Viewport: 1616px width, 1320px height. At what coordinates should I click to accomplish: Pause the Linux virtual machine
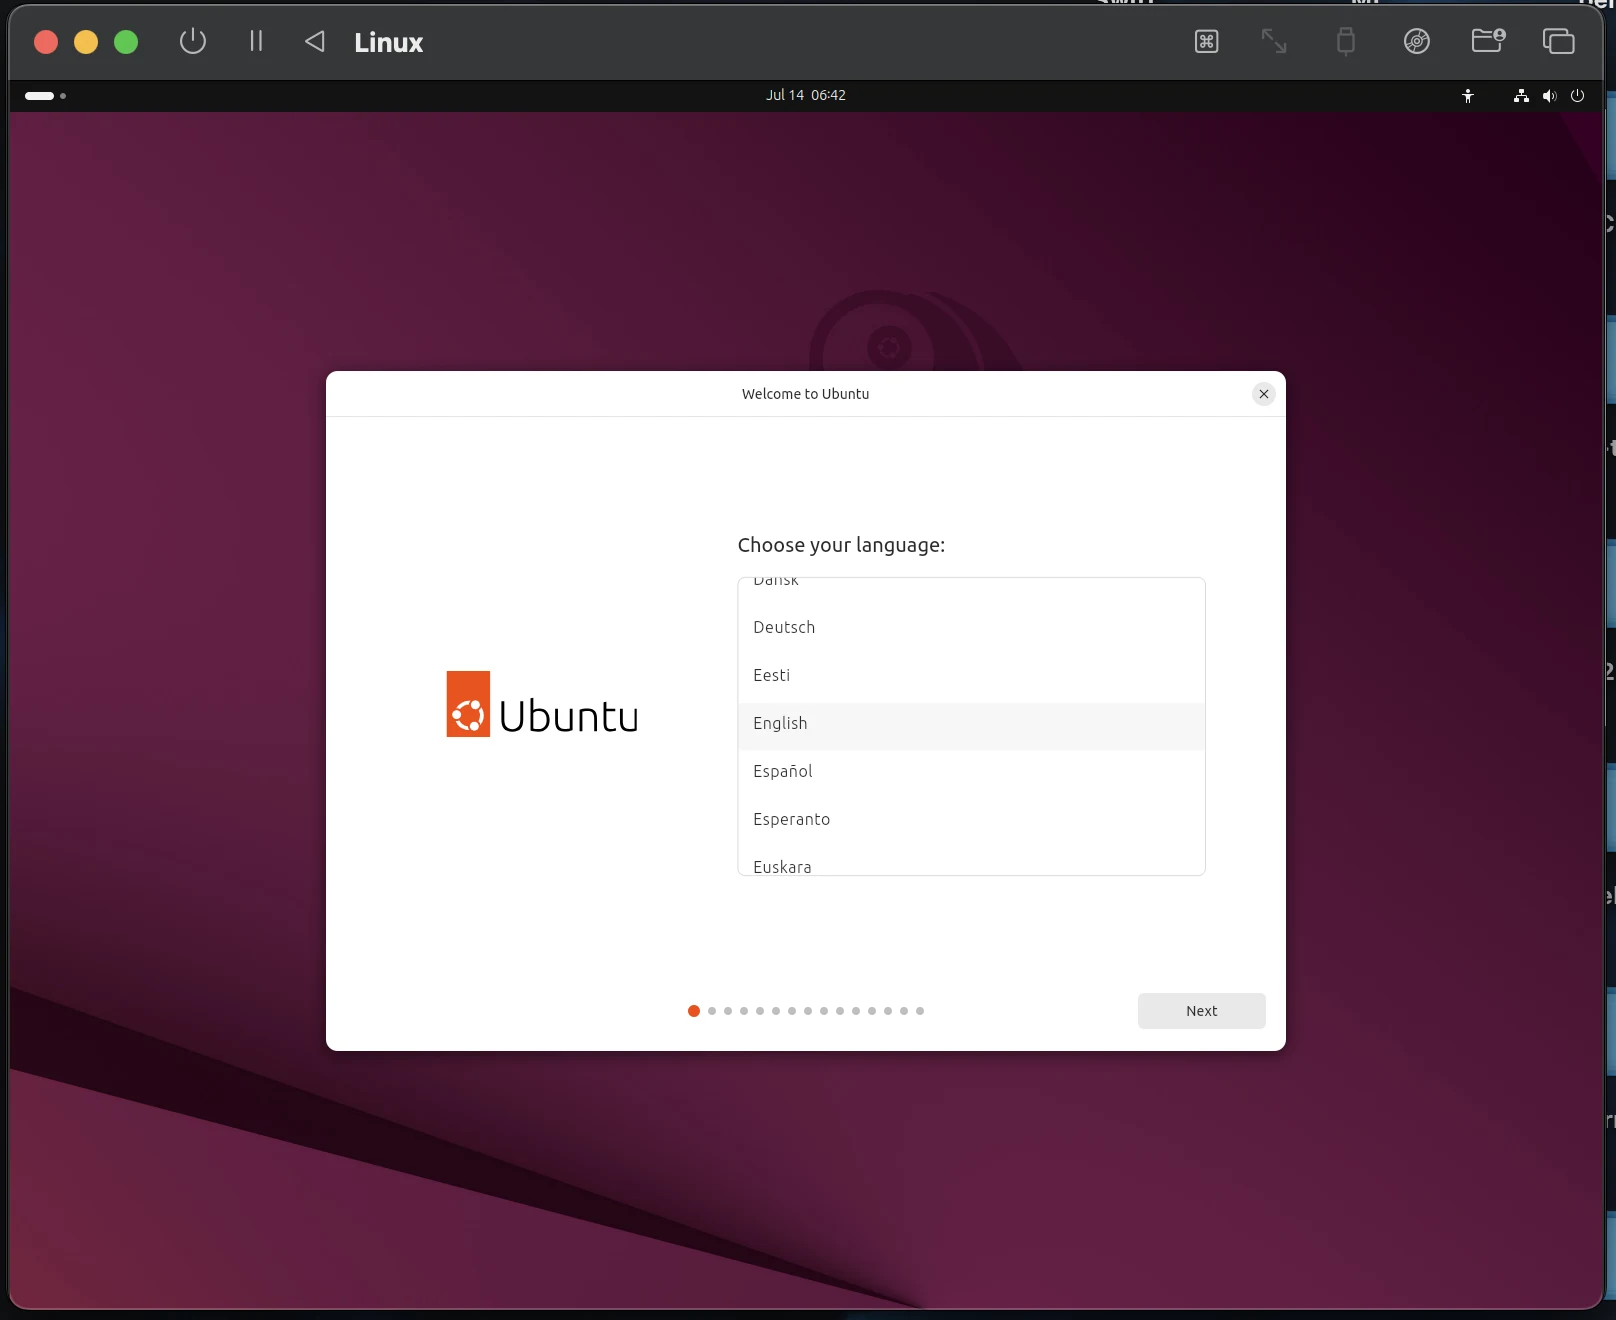256,41
